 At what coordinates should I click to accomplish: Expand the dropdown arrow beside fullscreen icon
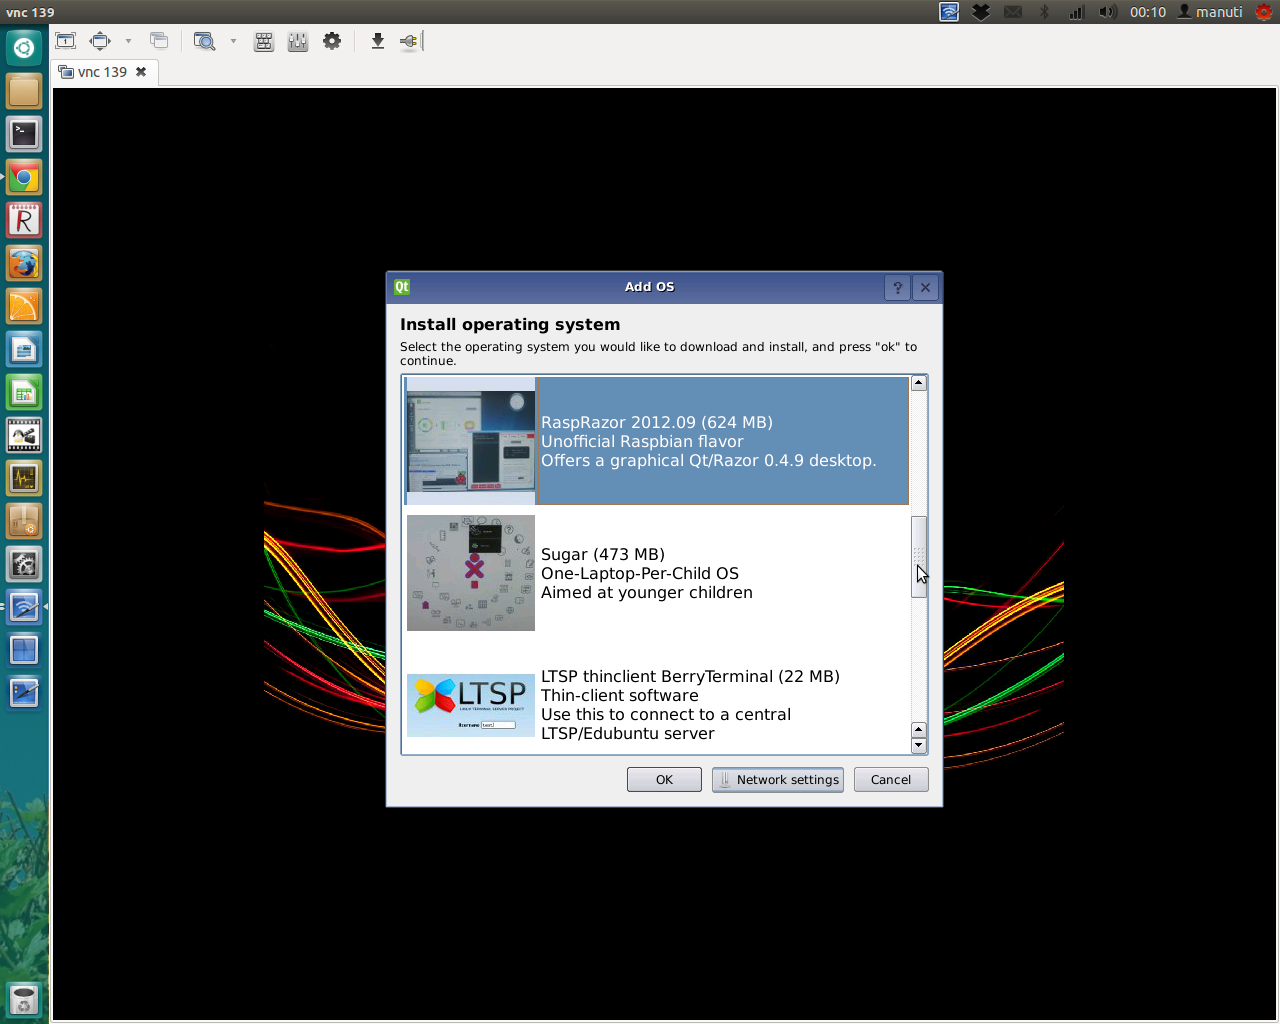pyautogui.click(x=128, y=41)
